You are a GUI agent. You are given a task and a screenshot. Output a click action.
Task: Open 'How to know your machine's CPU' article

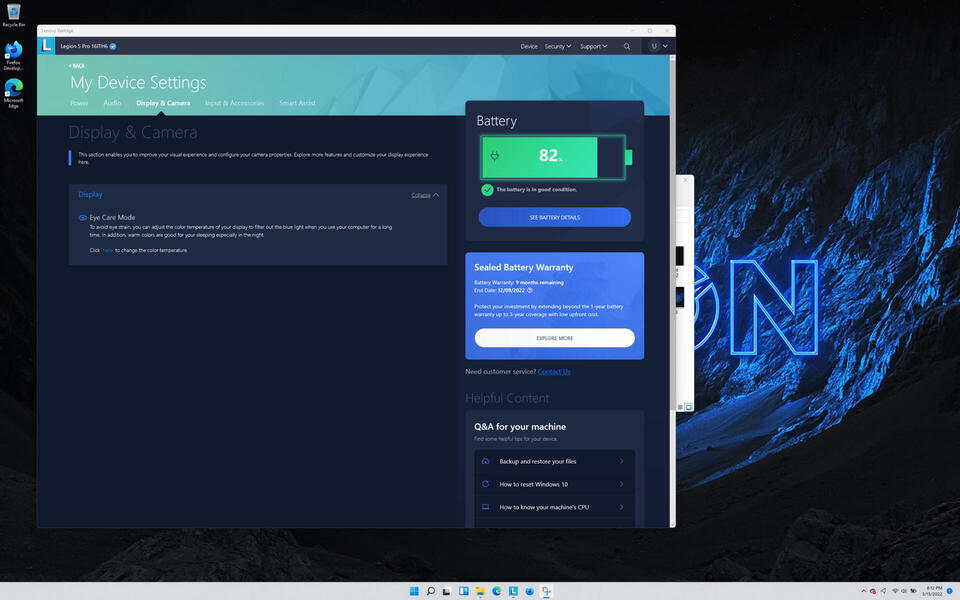554,507
